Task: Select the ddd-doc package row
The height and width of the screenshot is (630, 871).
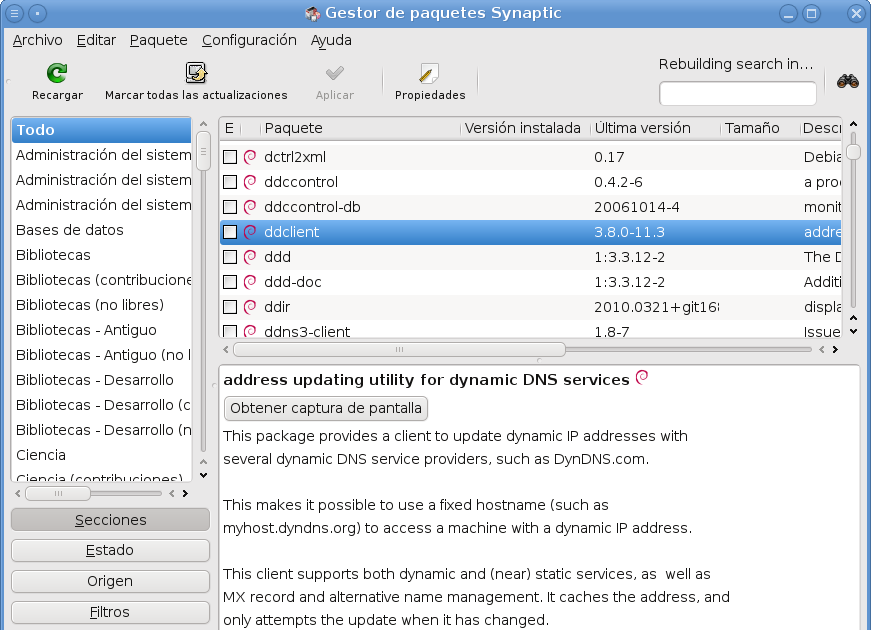Action: point(530,282)
